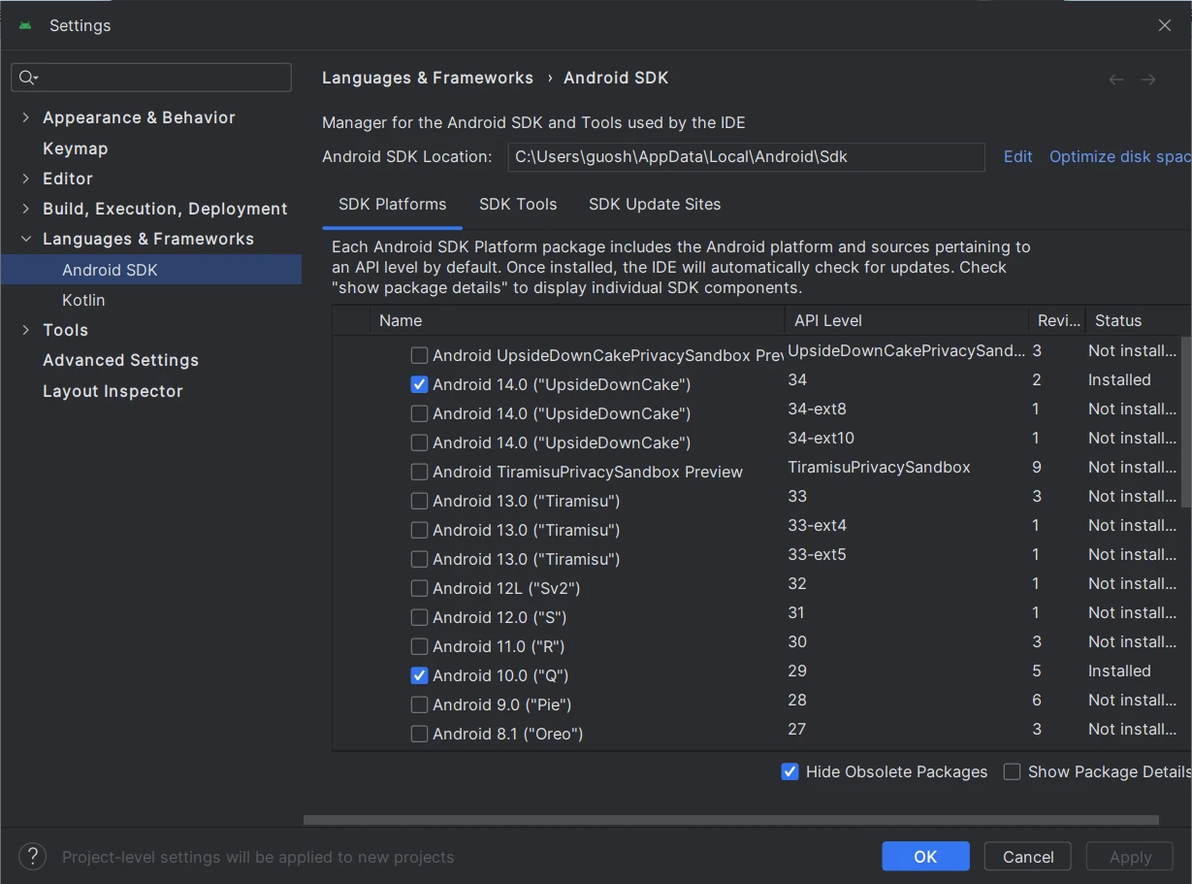Image resolution: width=1192 pixels, height=884 pixels.
Task: Collapse Languages & Frameworks section
Action: click(26, 240)
